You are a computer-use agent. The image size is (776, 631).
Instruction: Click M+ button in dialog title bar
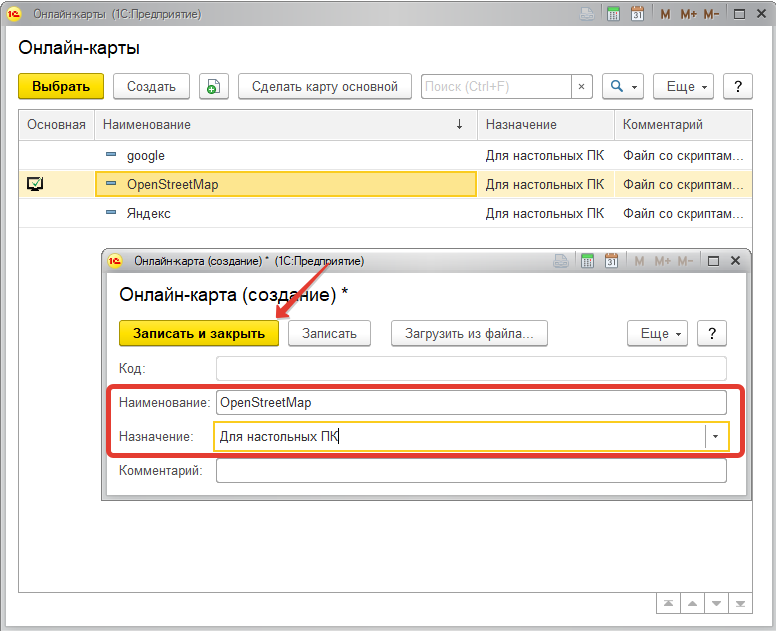pyautogui.click(x=663, y=261)
